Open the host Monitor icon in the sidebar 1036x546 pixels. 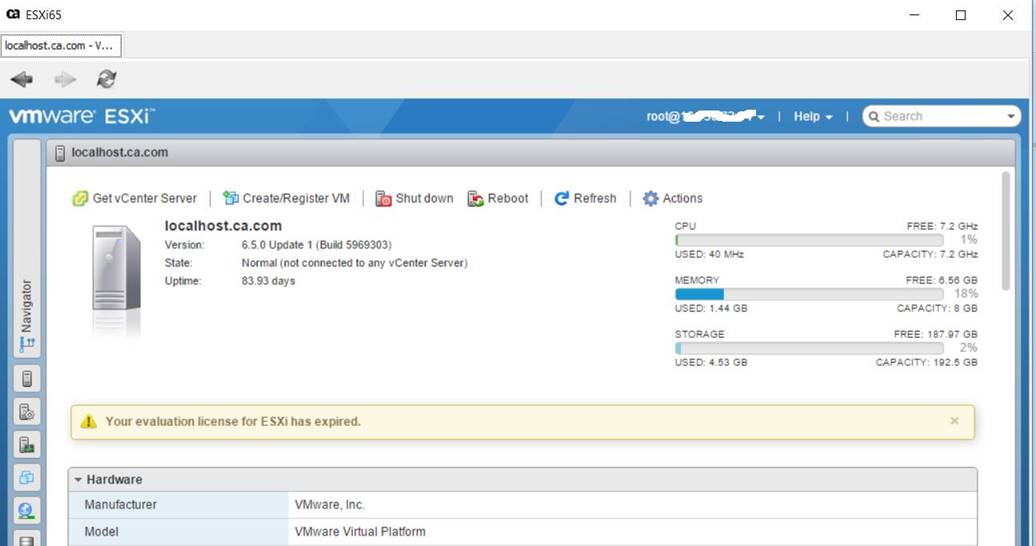26,445
